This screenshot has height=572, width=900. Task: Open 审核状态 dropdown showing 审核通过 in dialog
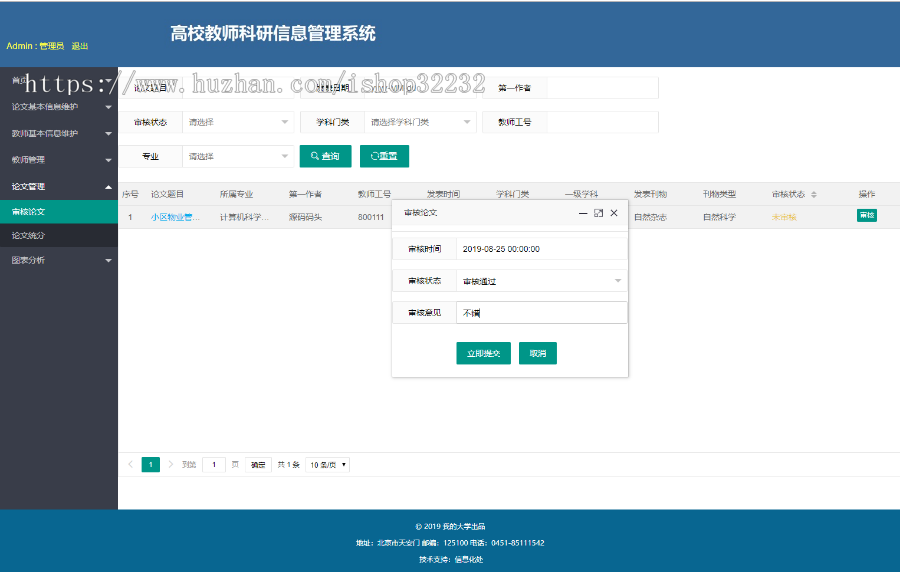pos(541,281)
